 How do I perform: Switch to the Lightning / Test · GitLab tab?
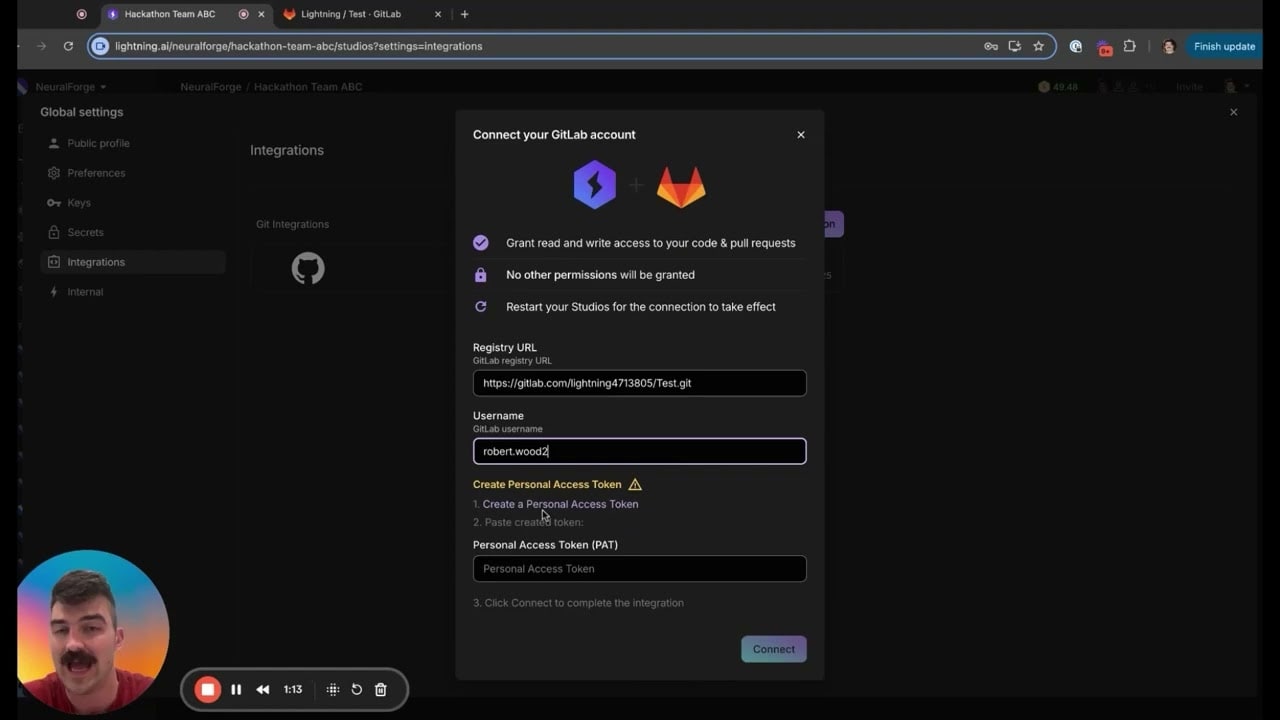pos(350,14)
